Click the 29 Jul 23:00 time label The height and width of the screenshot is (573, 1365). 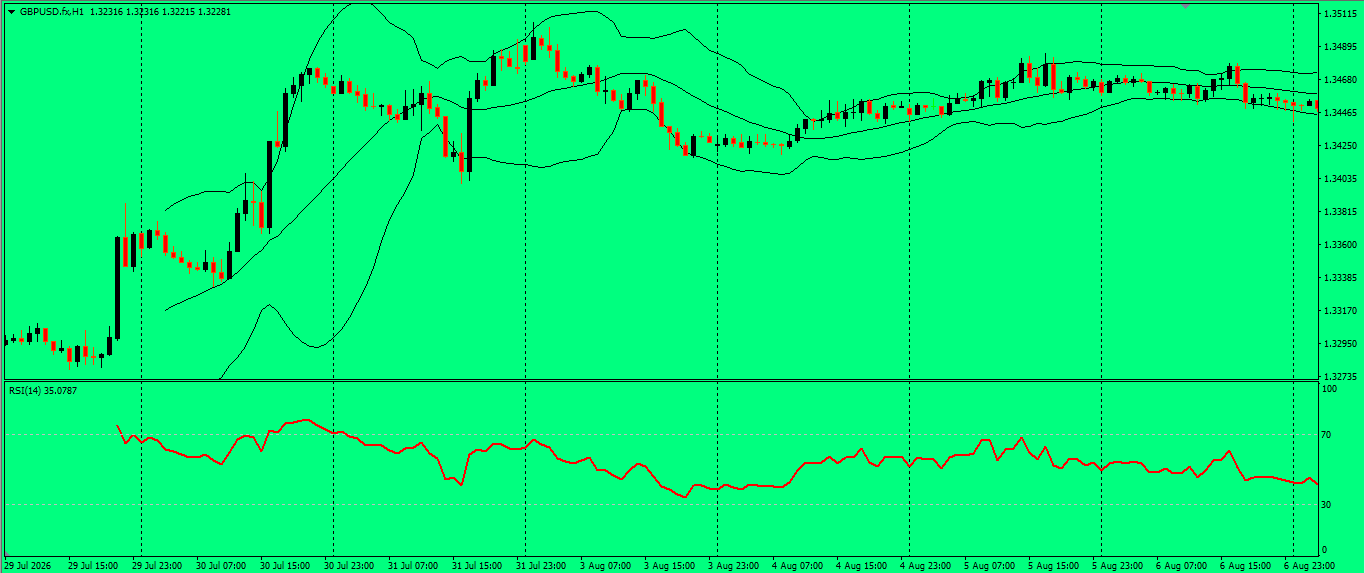pyautogui.click(x=158, y=566)
